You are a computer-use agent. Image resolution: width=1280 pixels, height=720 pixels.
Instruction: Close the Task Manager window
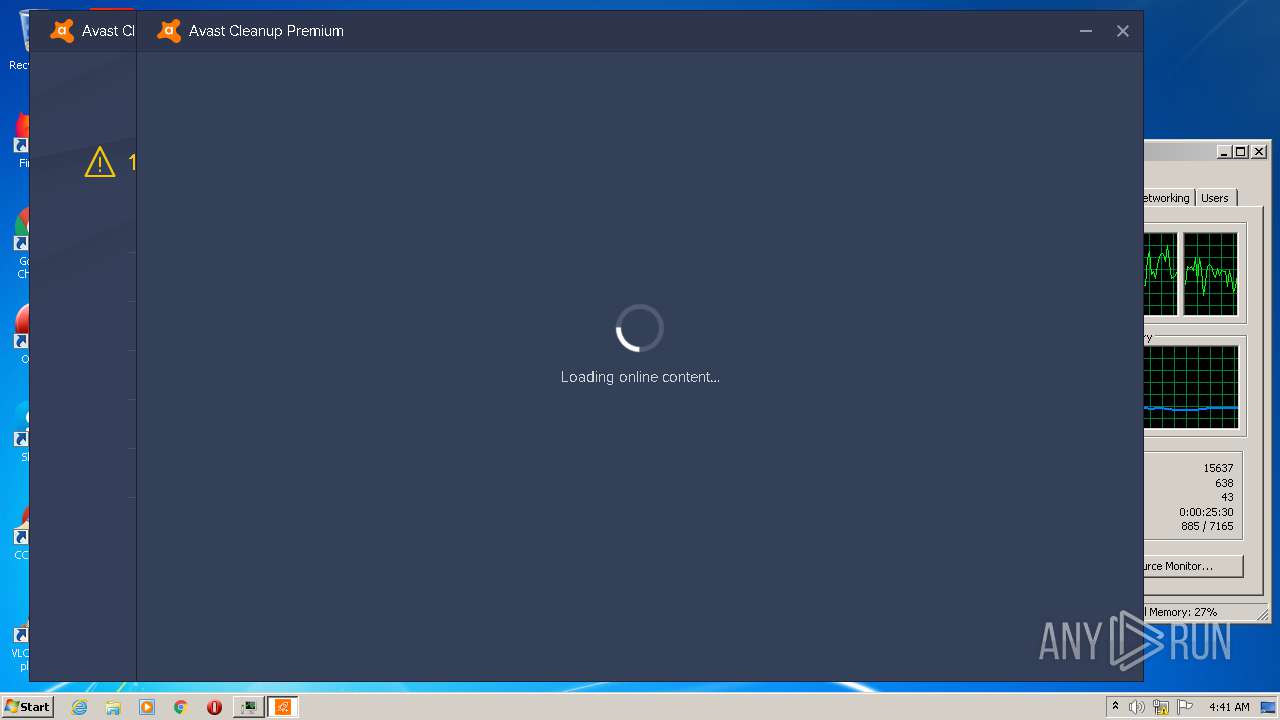pyautogui.click(x=1259, y=152)
